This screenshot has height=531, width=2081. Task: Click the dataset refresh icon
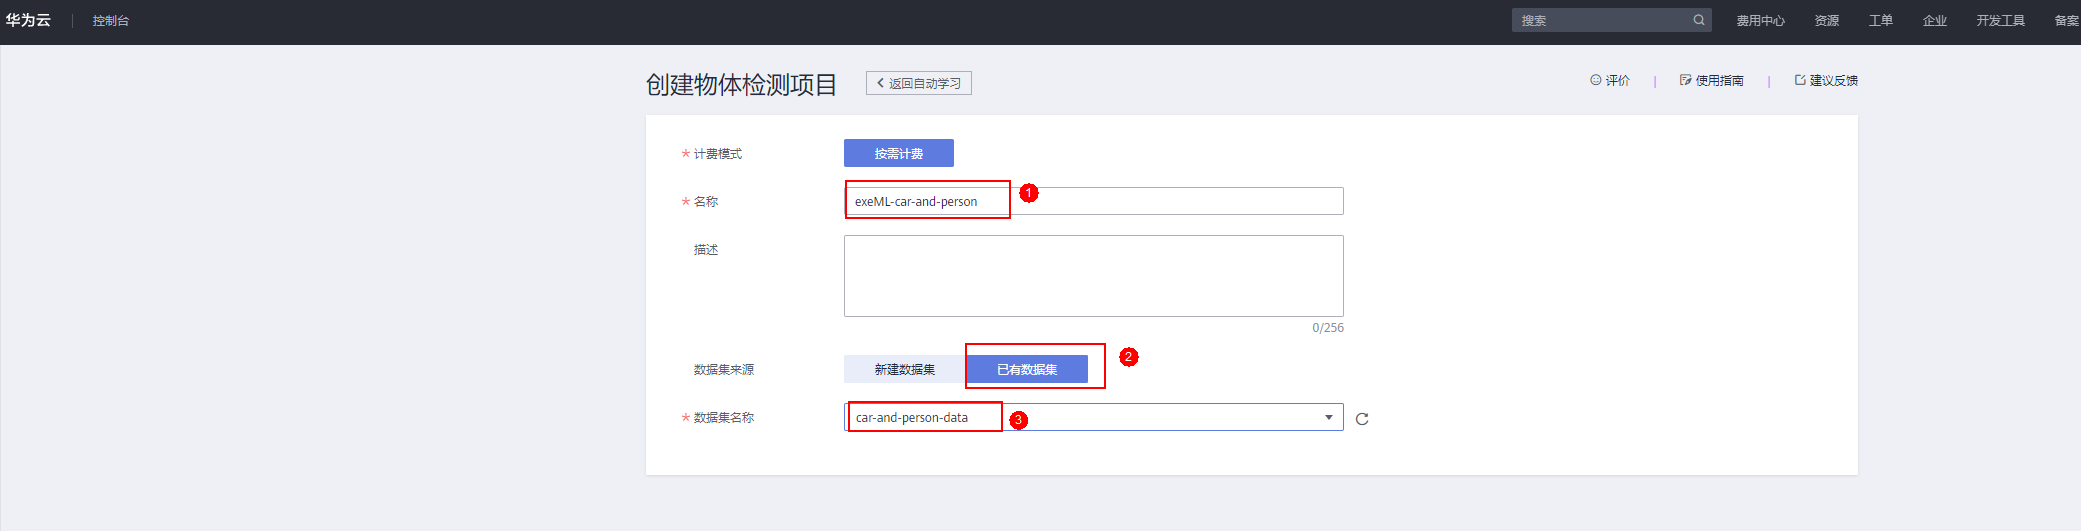pyautogui.click(x=1362, y=419)
